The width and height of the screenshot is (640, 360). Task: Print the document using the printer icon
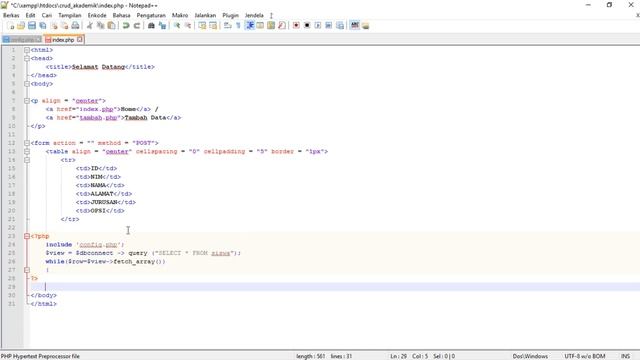[76, 26]
